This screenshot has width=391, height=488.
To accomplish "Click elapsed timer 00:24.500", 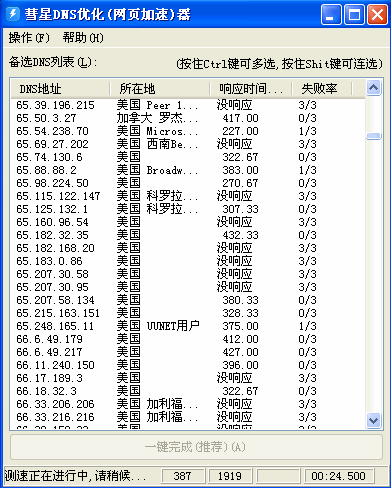I will [338, 476].
